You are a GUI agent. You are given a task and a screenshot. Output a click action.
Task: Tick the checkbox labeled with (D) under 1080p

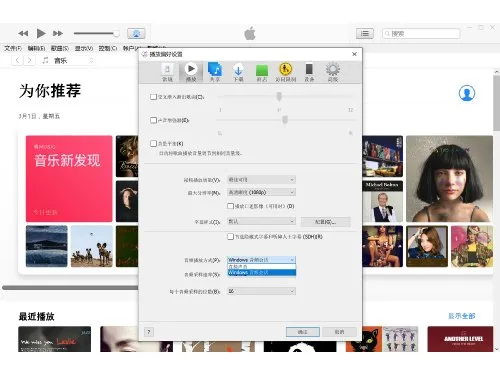pyautogui.click(x=230, y=206)
